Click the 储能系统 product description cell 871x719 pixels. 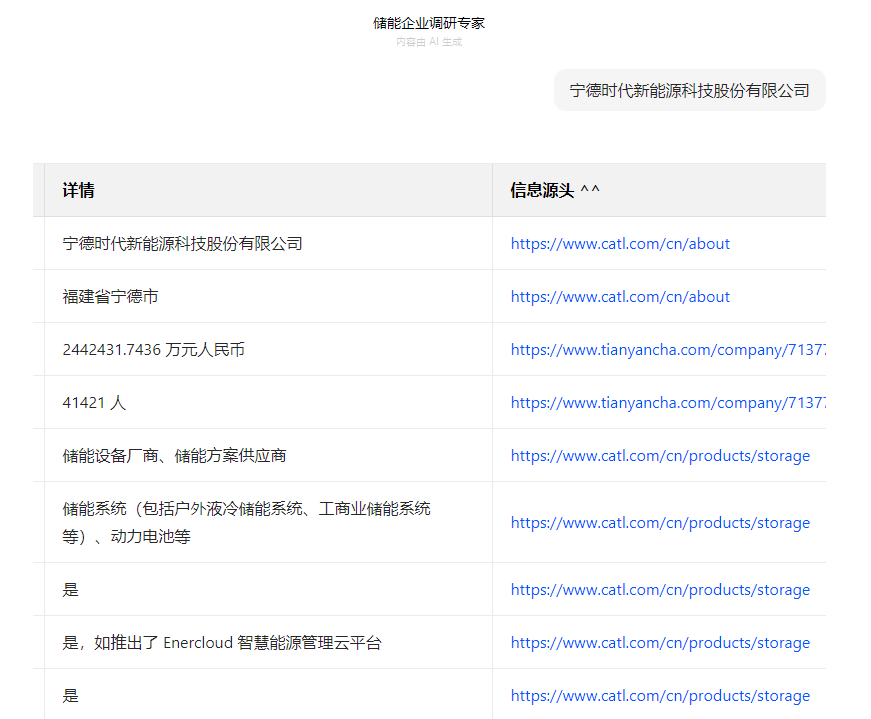246,522
